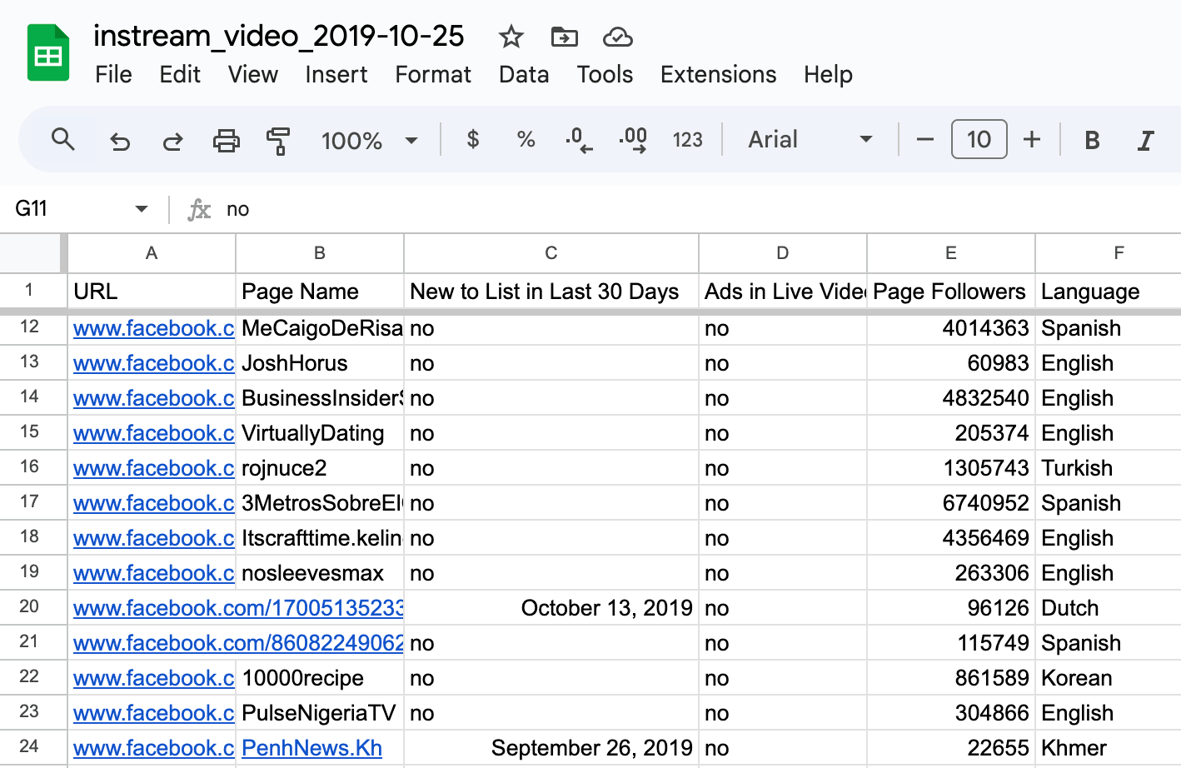Select the Page Followers header cell

click(951, 291)
